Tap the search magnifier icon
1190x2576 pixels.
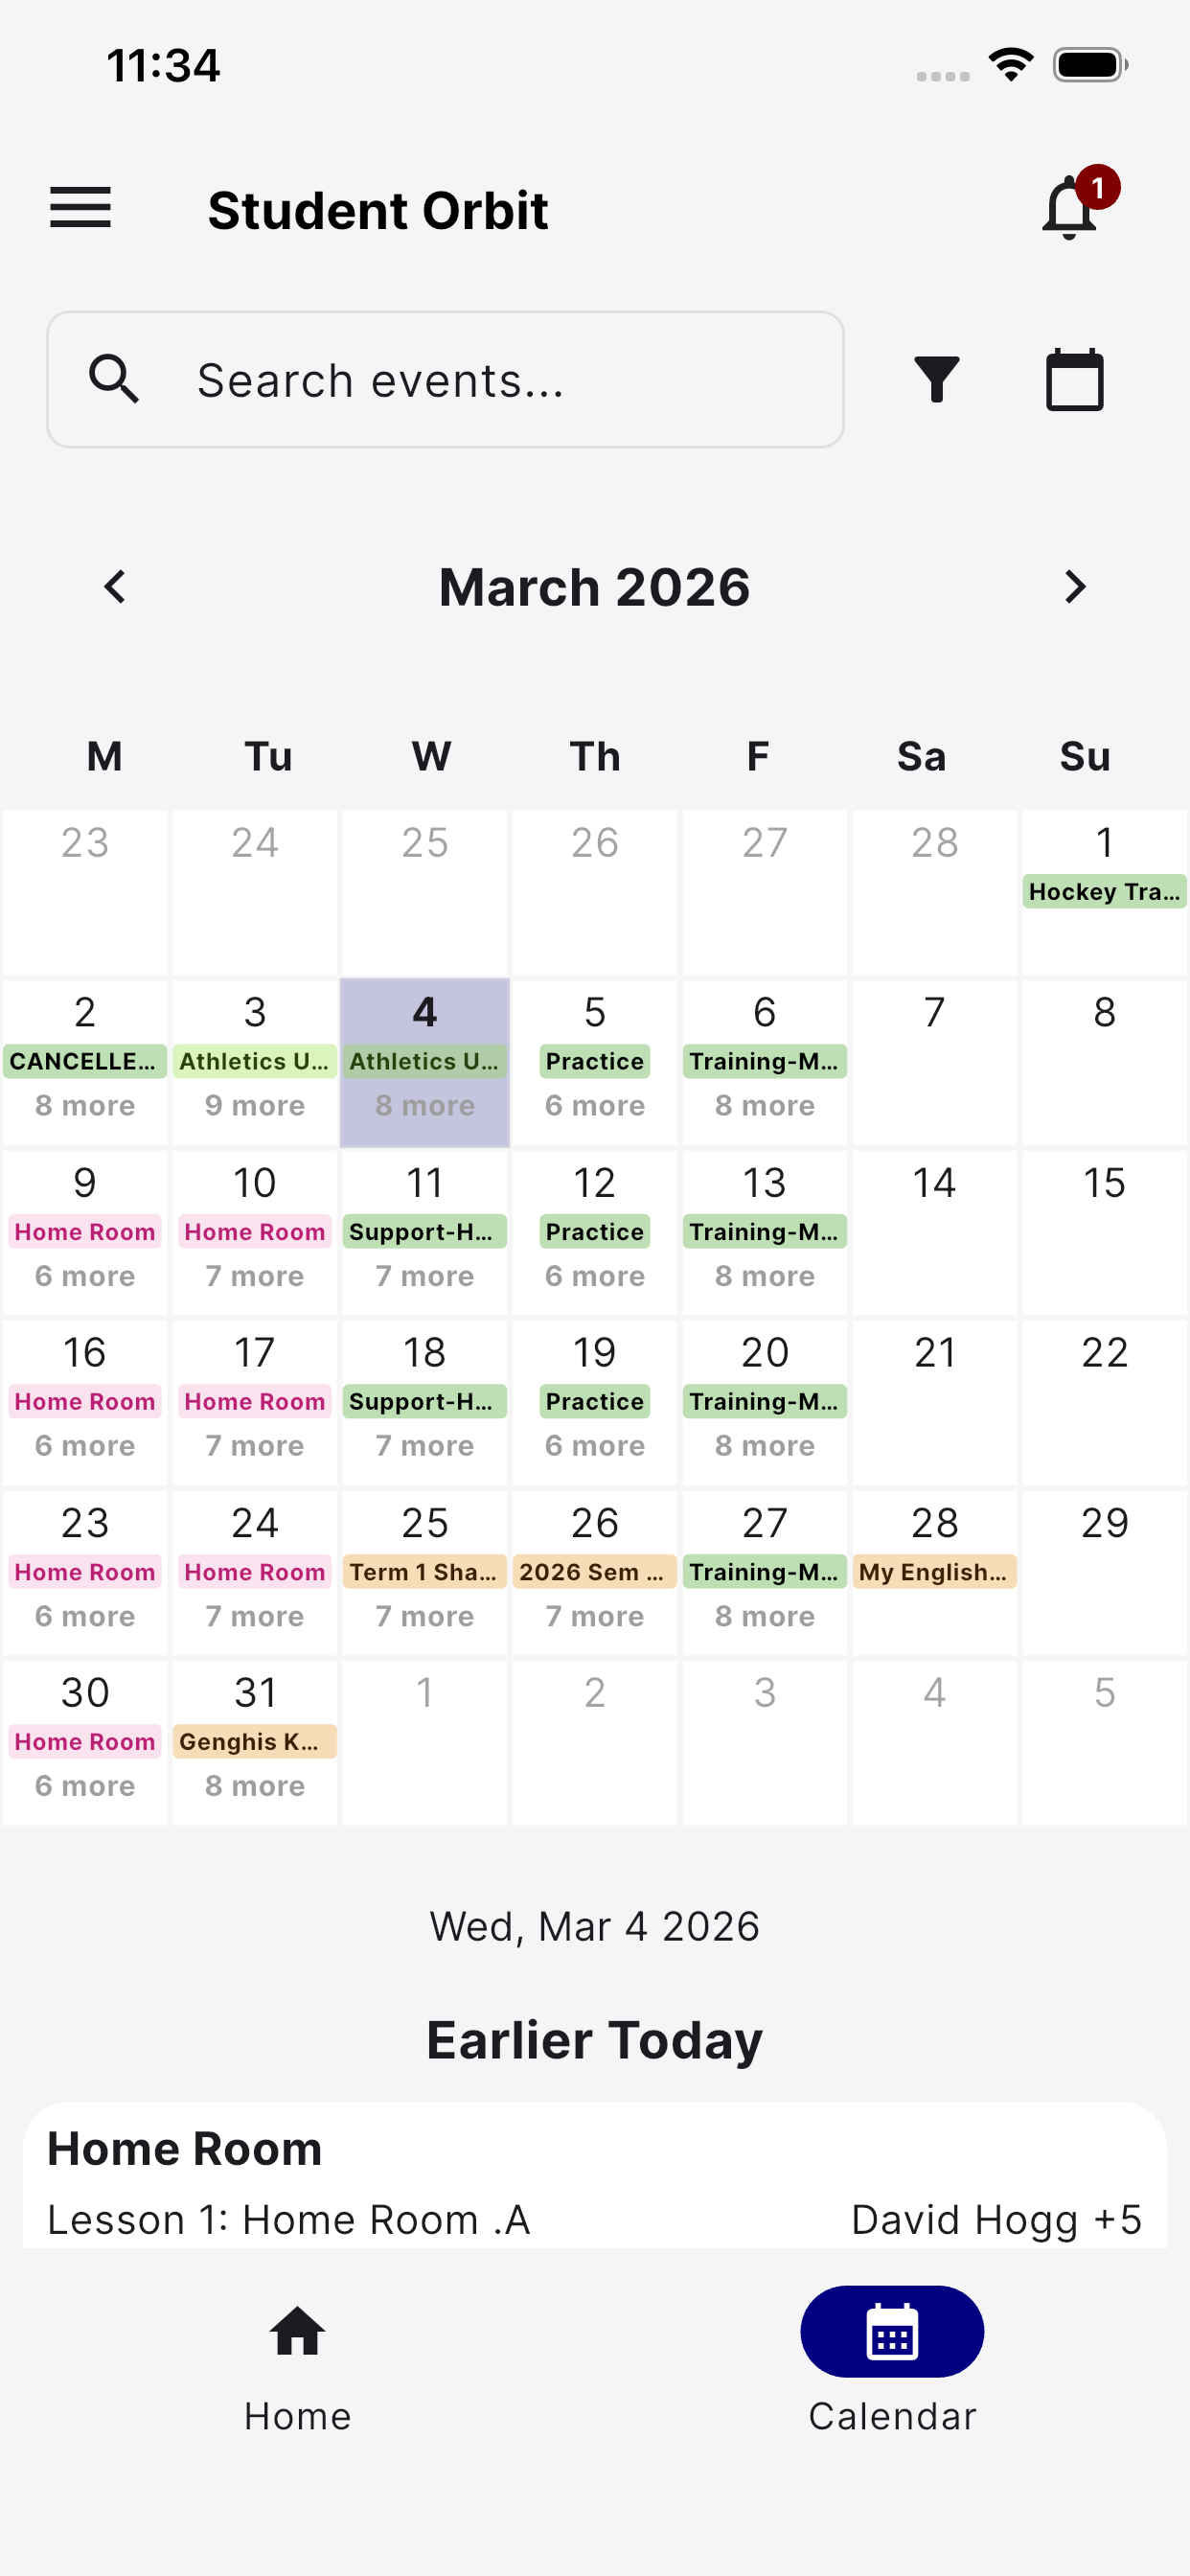(x=114, y=380)
